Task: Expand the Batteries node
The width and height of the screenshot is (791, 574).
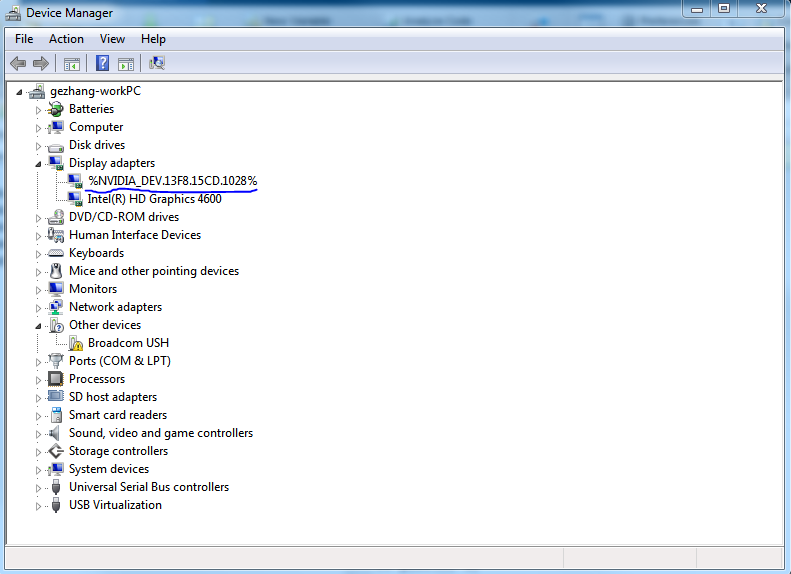Action: click(38, 110)
